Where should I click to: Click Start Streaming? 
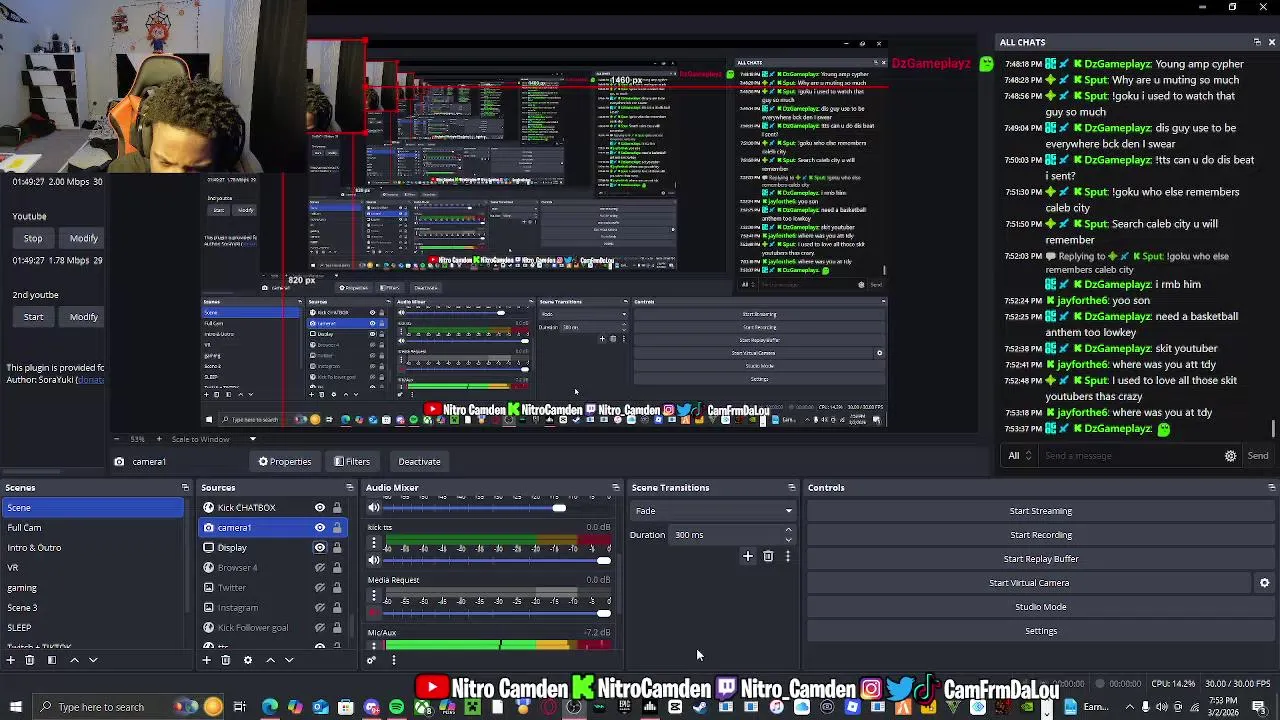pos(1040,511)
